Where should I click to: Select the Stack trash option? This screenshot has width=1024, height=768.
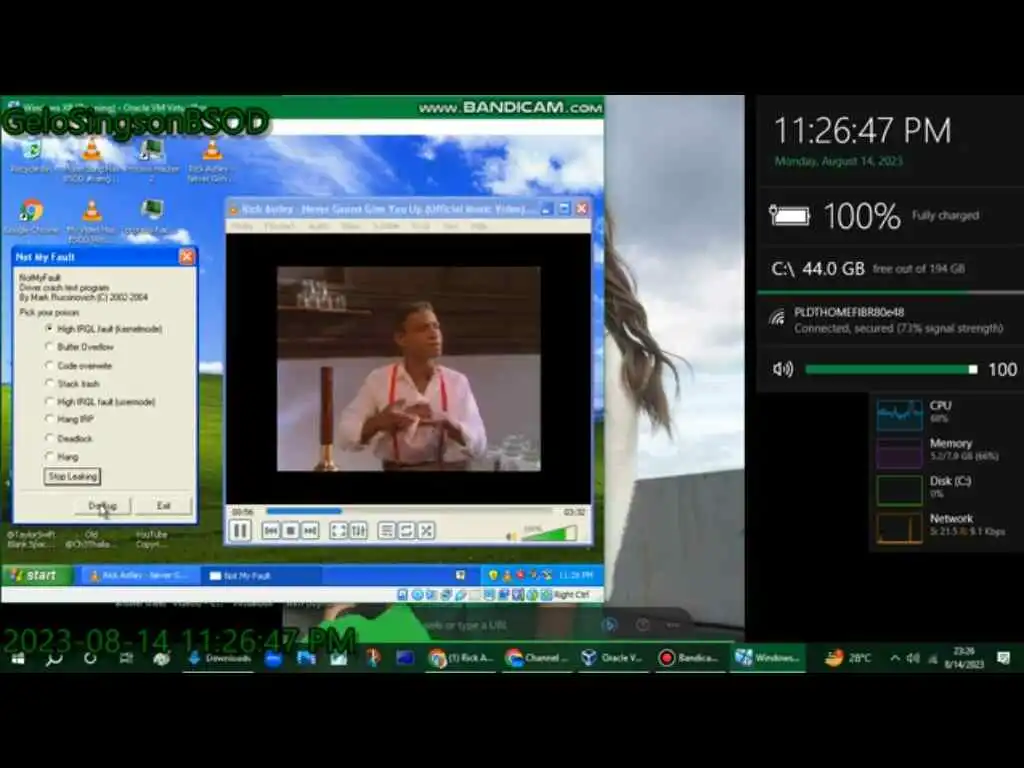coord(72,383)
